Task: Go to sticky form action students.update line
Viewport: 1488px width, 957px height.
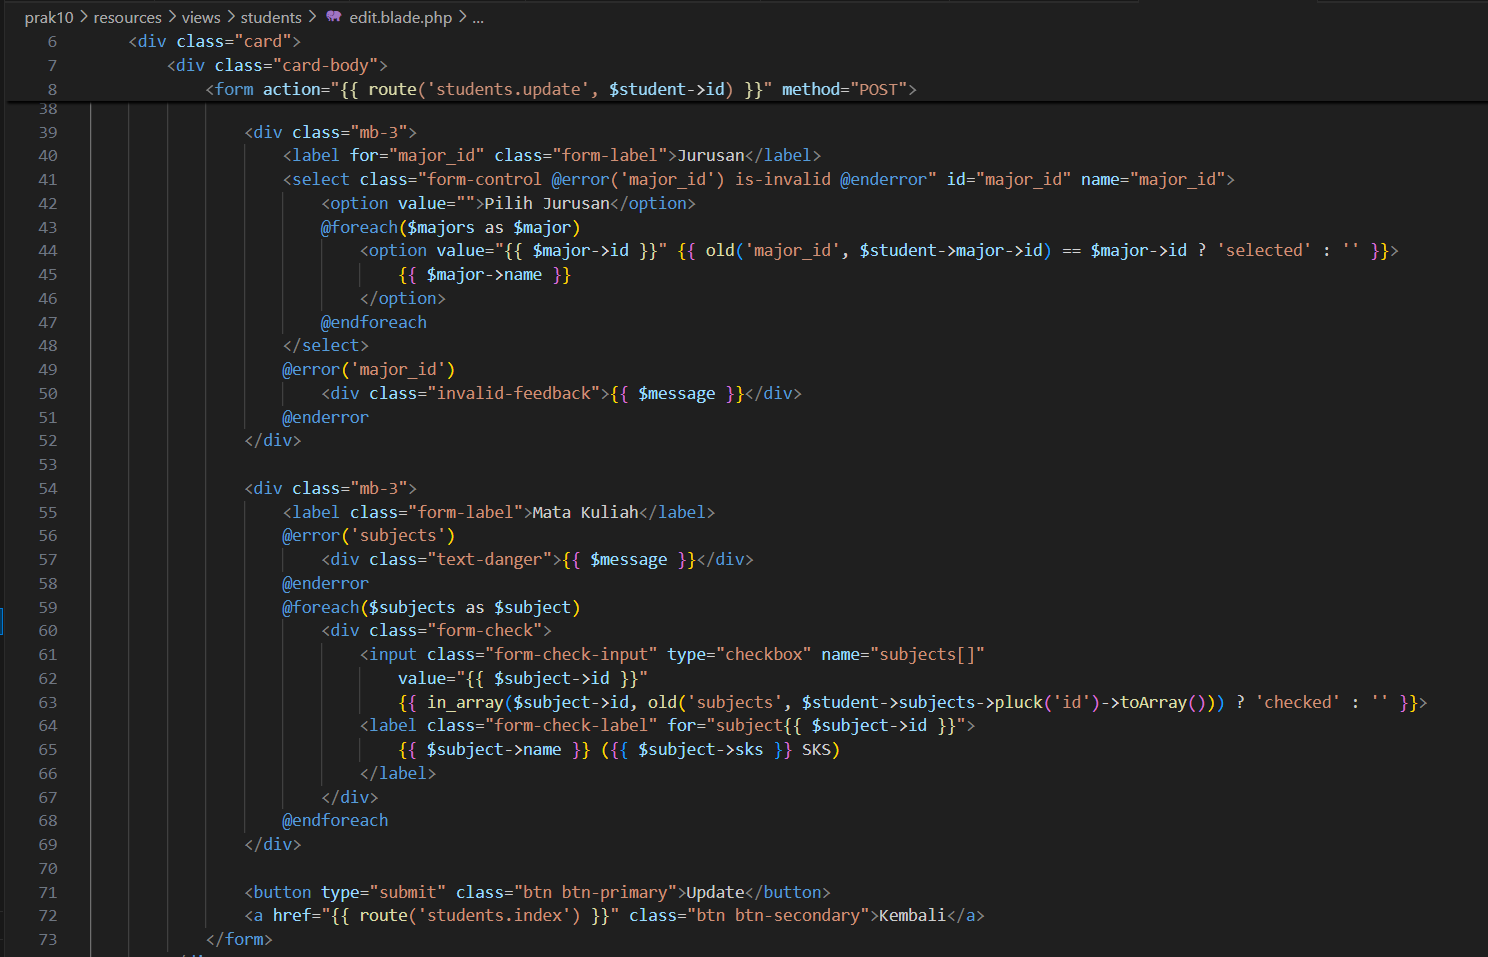Action: point(560,89)
